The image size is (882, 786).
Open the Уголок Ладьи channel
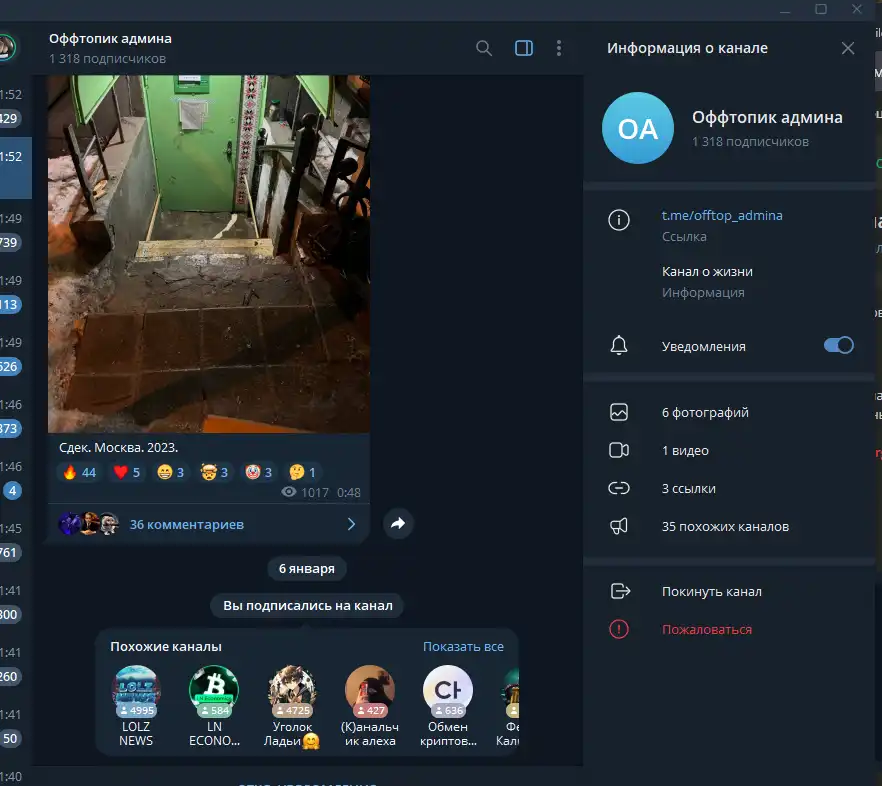tap(292, 706)
